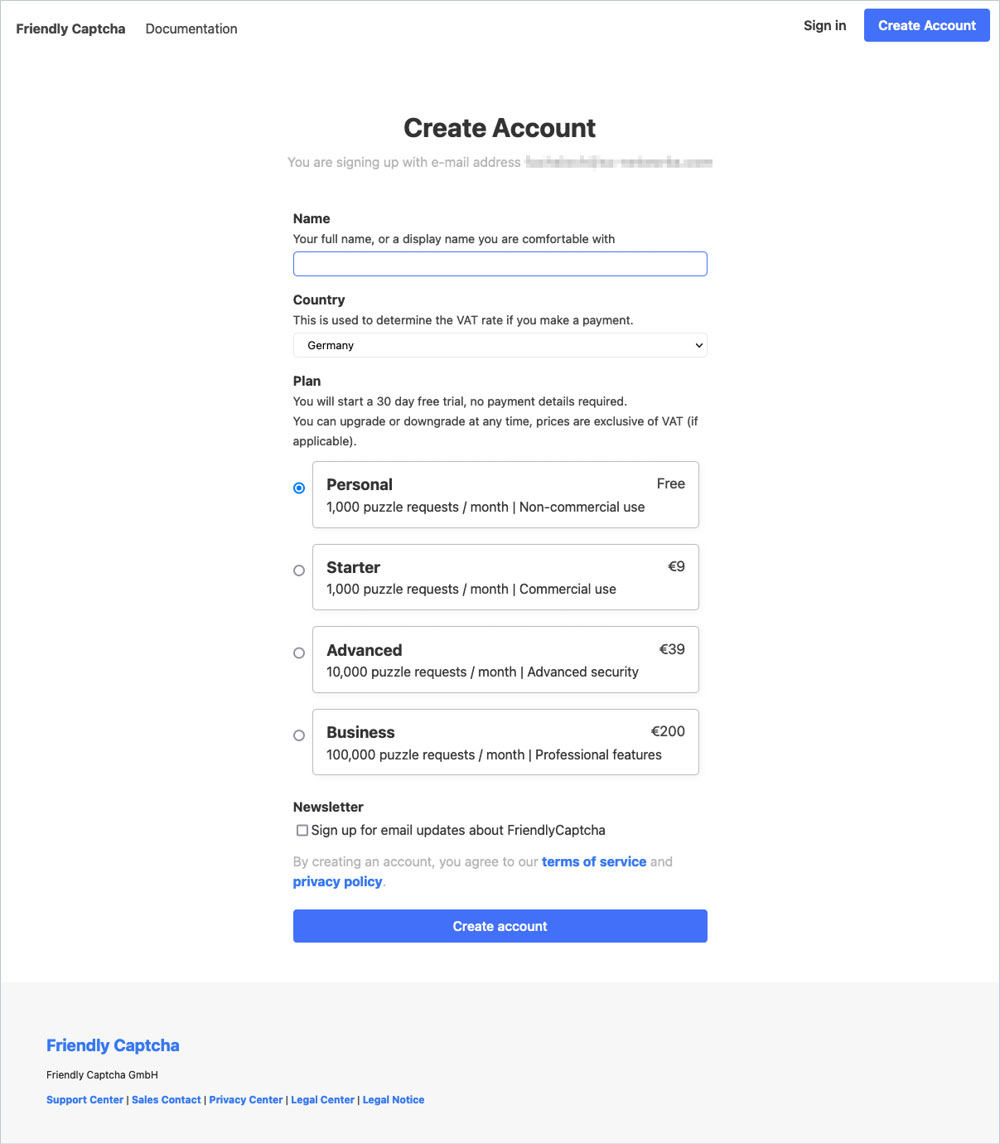Viewport: 1000px width, 1144px height.
Task: Open the privacy policy link
Action: (x=337, y=882)
